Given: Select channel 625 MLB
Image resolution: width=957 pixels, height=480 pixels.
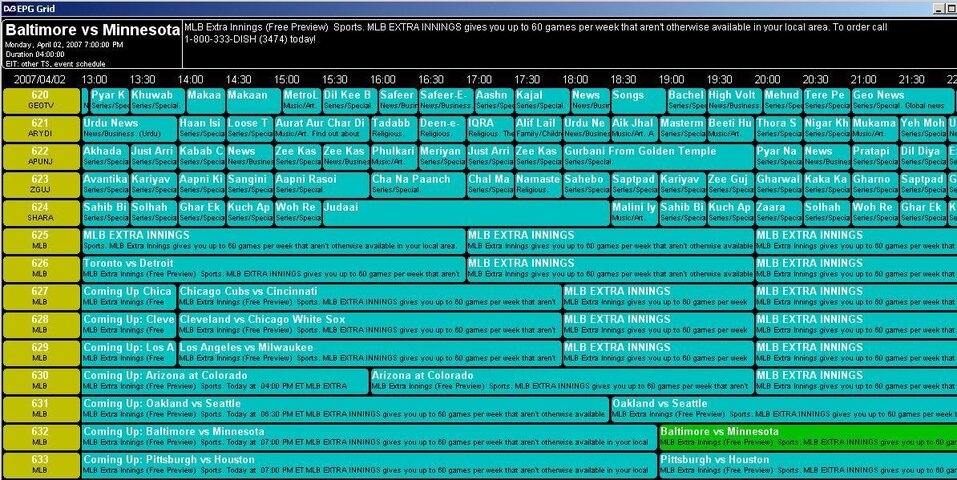Looking at the screenshot, I should click(41, 241).
